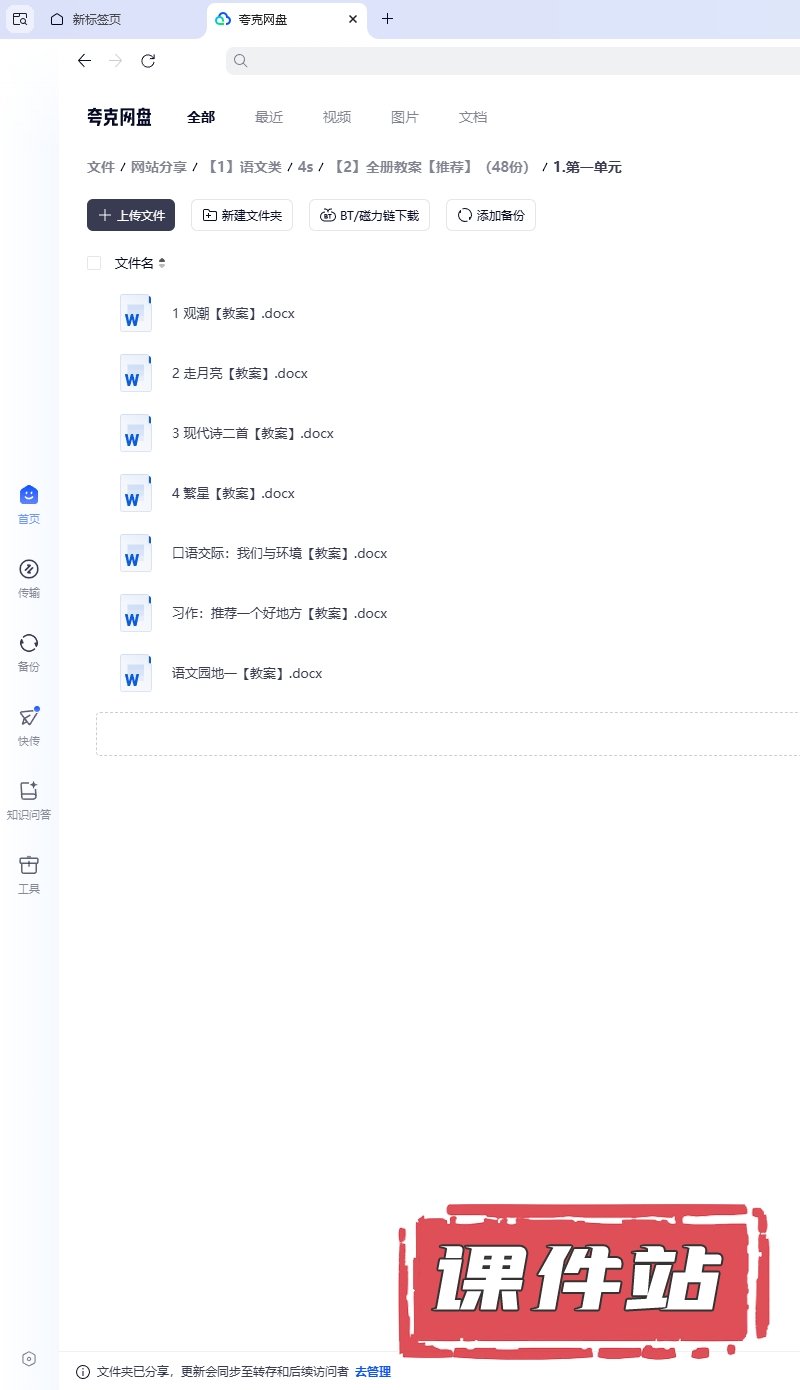Click the 上传文件 upload button
This screenshot has height=1390, width=800.
(131, 215)
